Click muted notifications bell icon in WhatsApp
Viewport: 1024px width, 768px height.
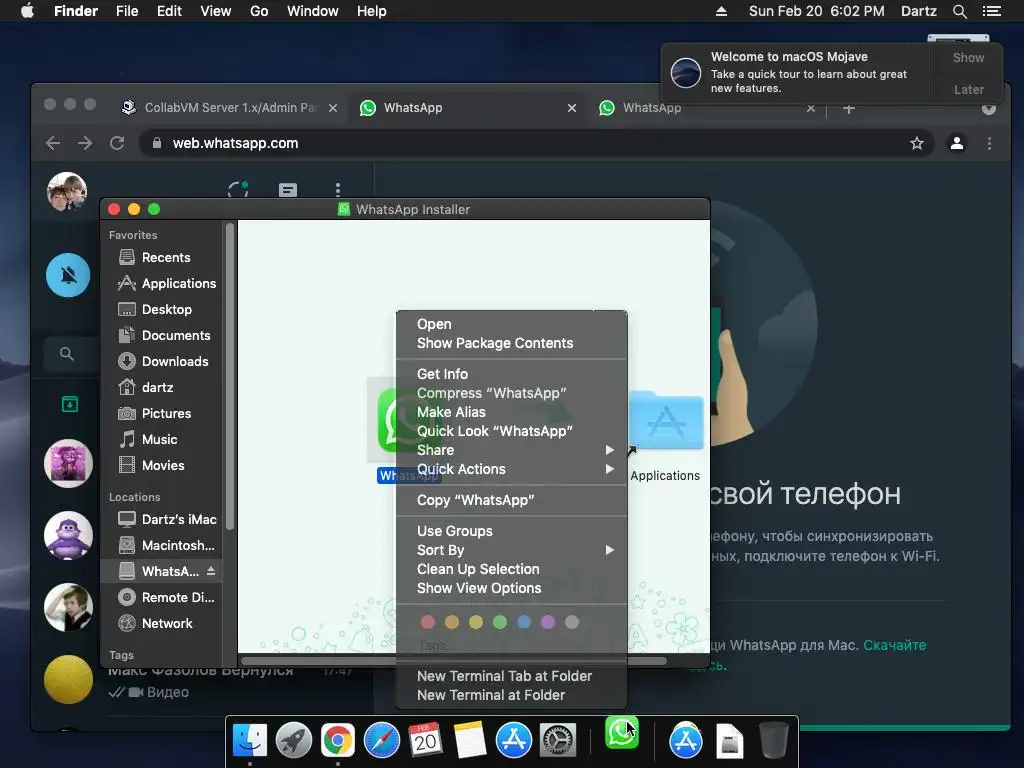pos(68,275)
